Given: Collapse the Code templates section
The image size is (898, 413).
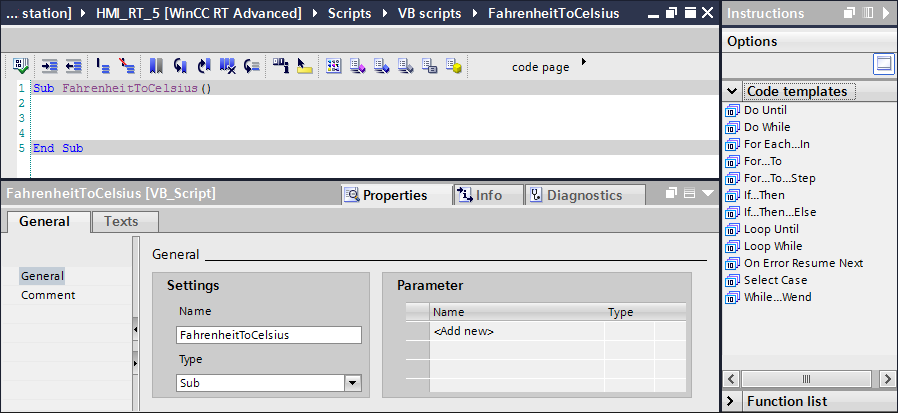Looking at the screenshot, I should tap(733, 91).
